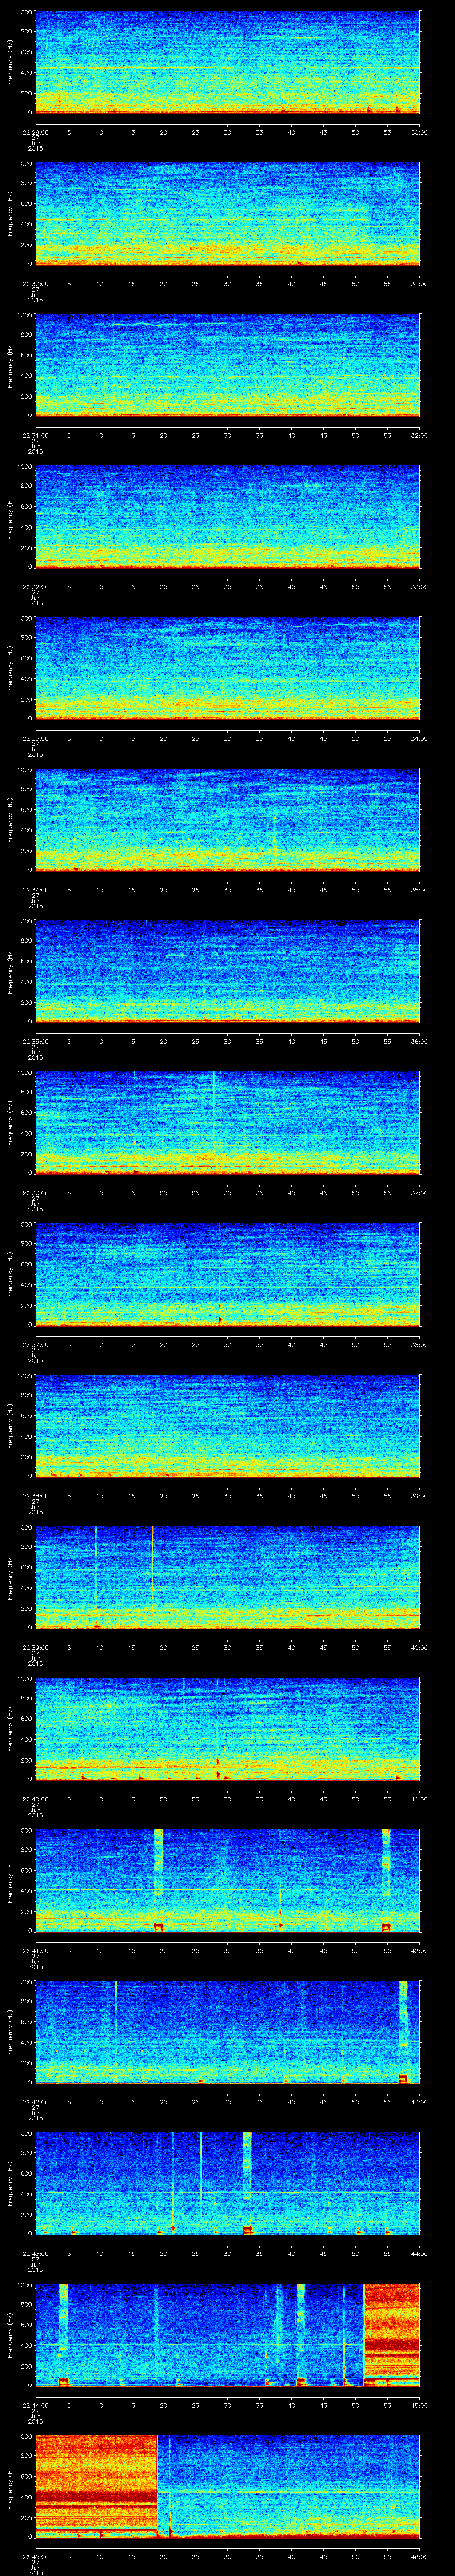Image resolution: width=455 pixels, height=2576 pixels.
Task: Open the spectrogram panel starting 22:35:00
Action: point(228,971)
